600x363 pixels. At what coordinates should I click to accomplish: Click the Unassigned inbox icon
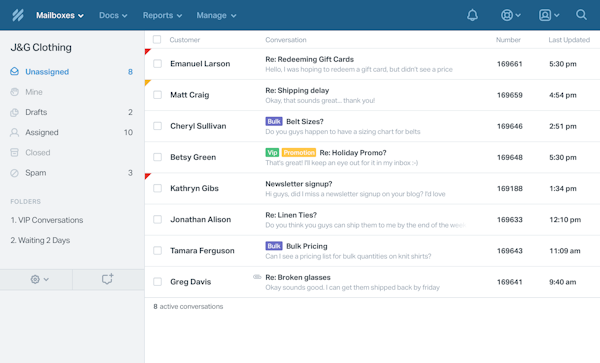(15, 72)
